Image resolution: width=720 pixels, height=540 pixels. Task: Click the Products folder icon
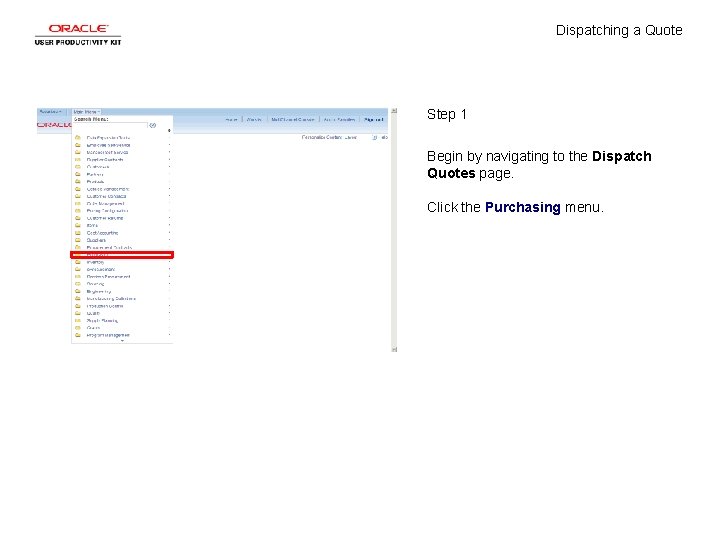pyautogui.click(x=78, y=181)
